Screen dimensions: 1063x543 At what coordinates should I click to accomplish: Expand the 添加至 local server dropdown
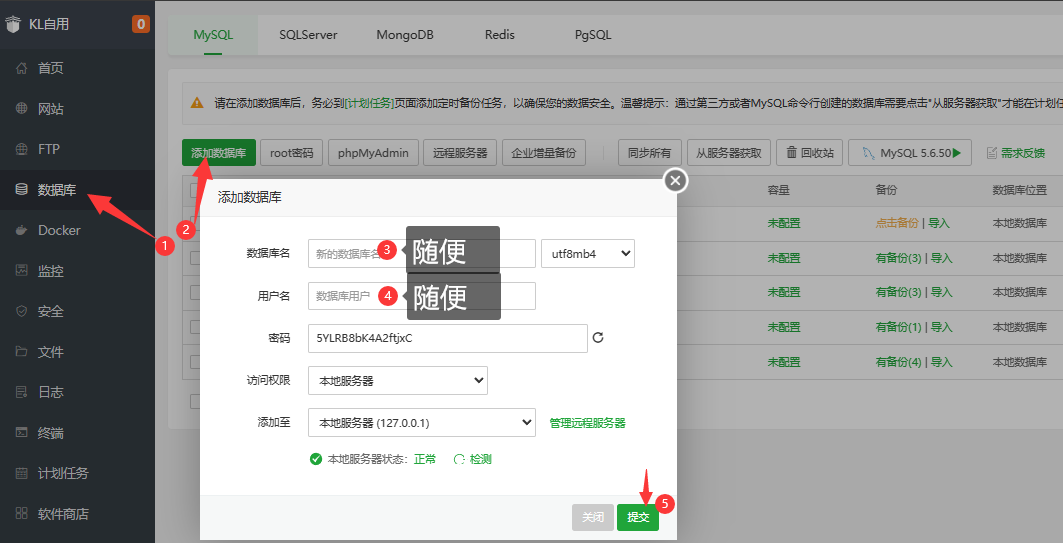point(421,423)
